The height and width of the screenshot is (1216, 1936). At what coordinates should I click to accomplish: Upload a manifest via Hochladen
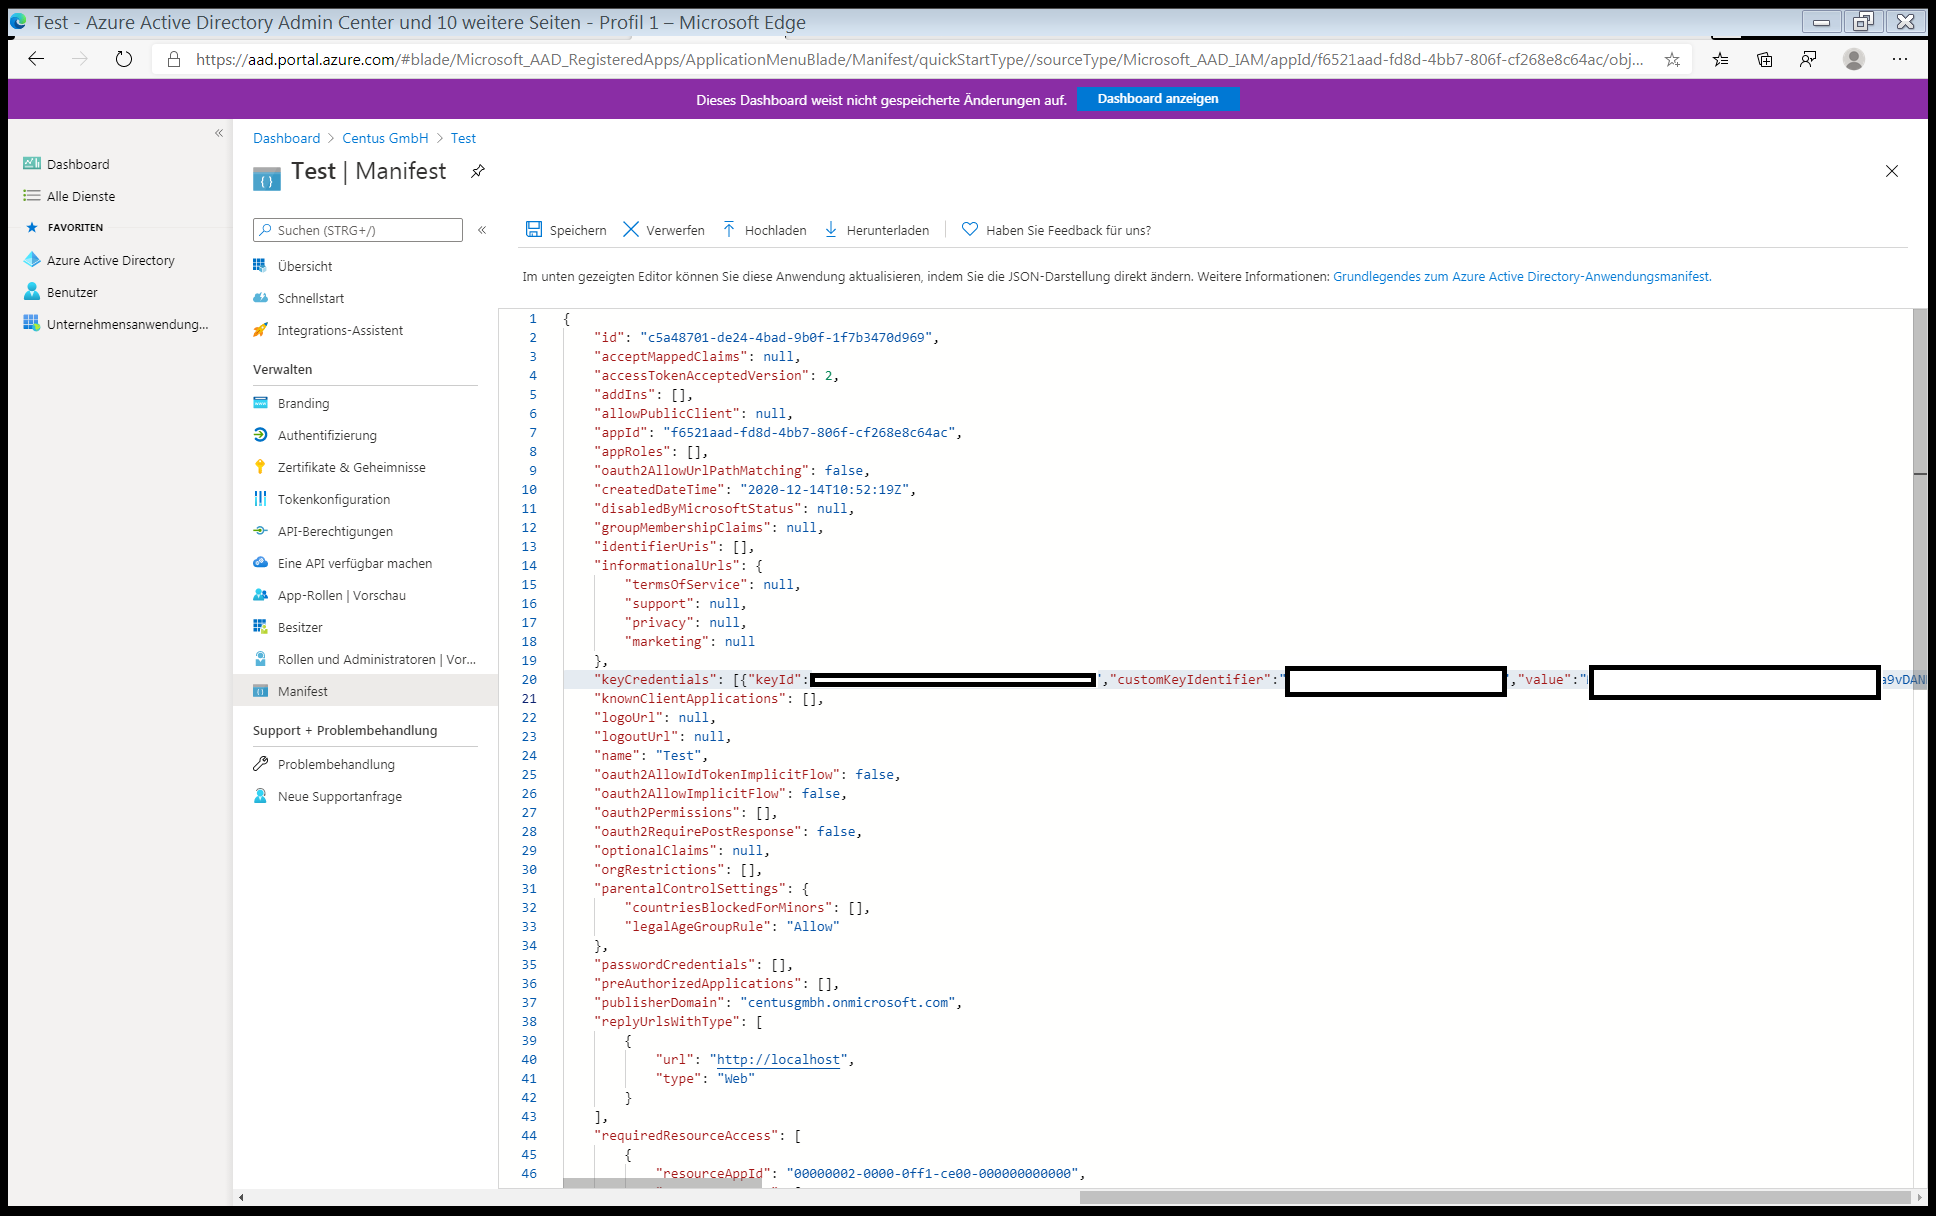coord(764,230)
